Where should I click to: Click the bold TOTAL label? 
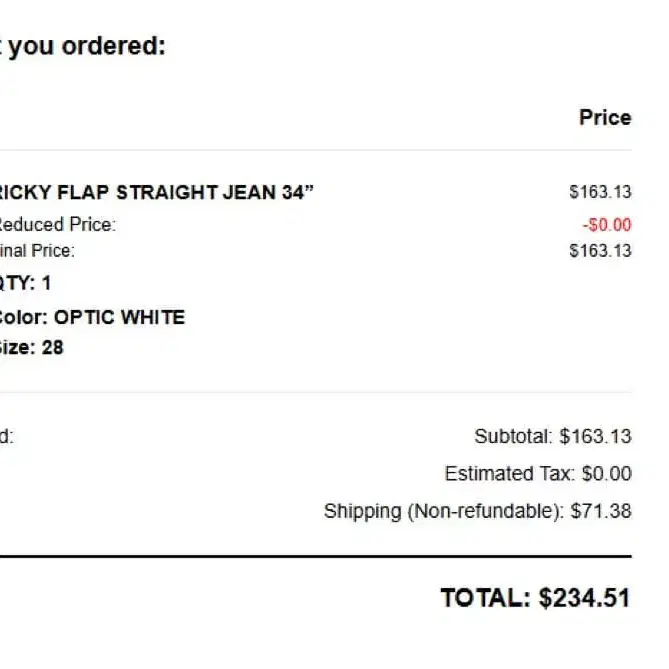click(484, 598)
